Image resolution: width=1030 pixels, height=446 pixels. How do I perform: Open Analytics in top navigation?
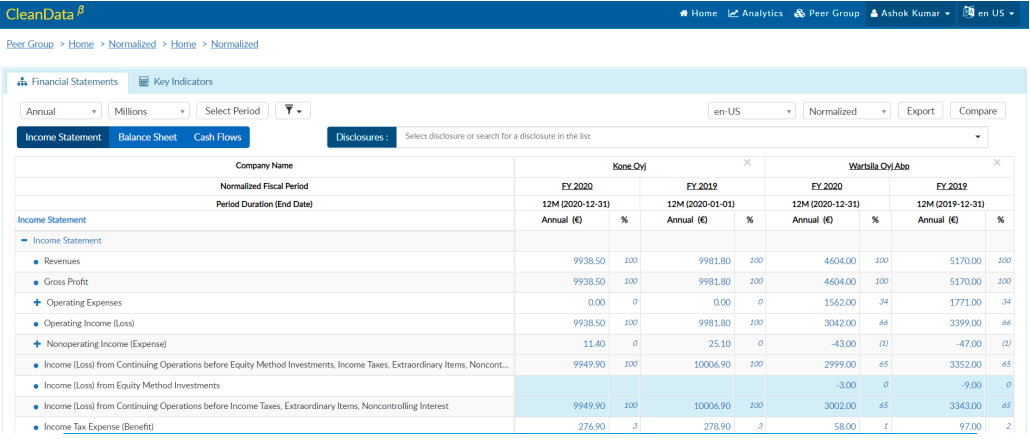[x=755, y=13]
